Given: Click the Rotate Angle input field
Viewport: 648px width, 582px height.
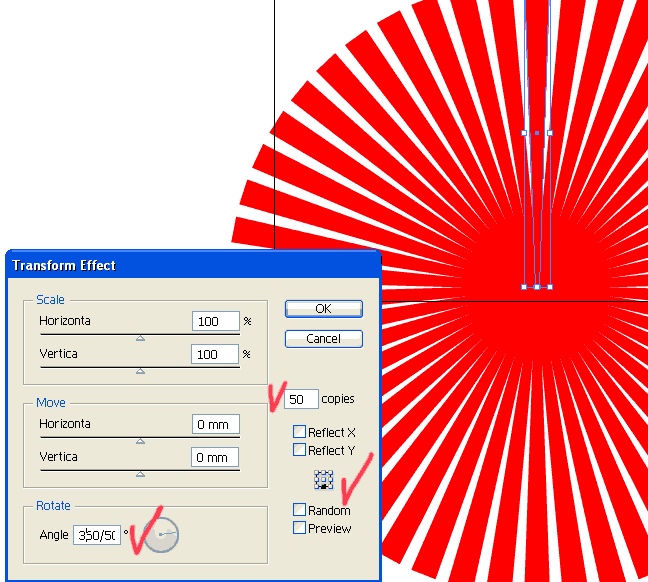Looking at the screenshot, I should tap(97, 535).
